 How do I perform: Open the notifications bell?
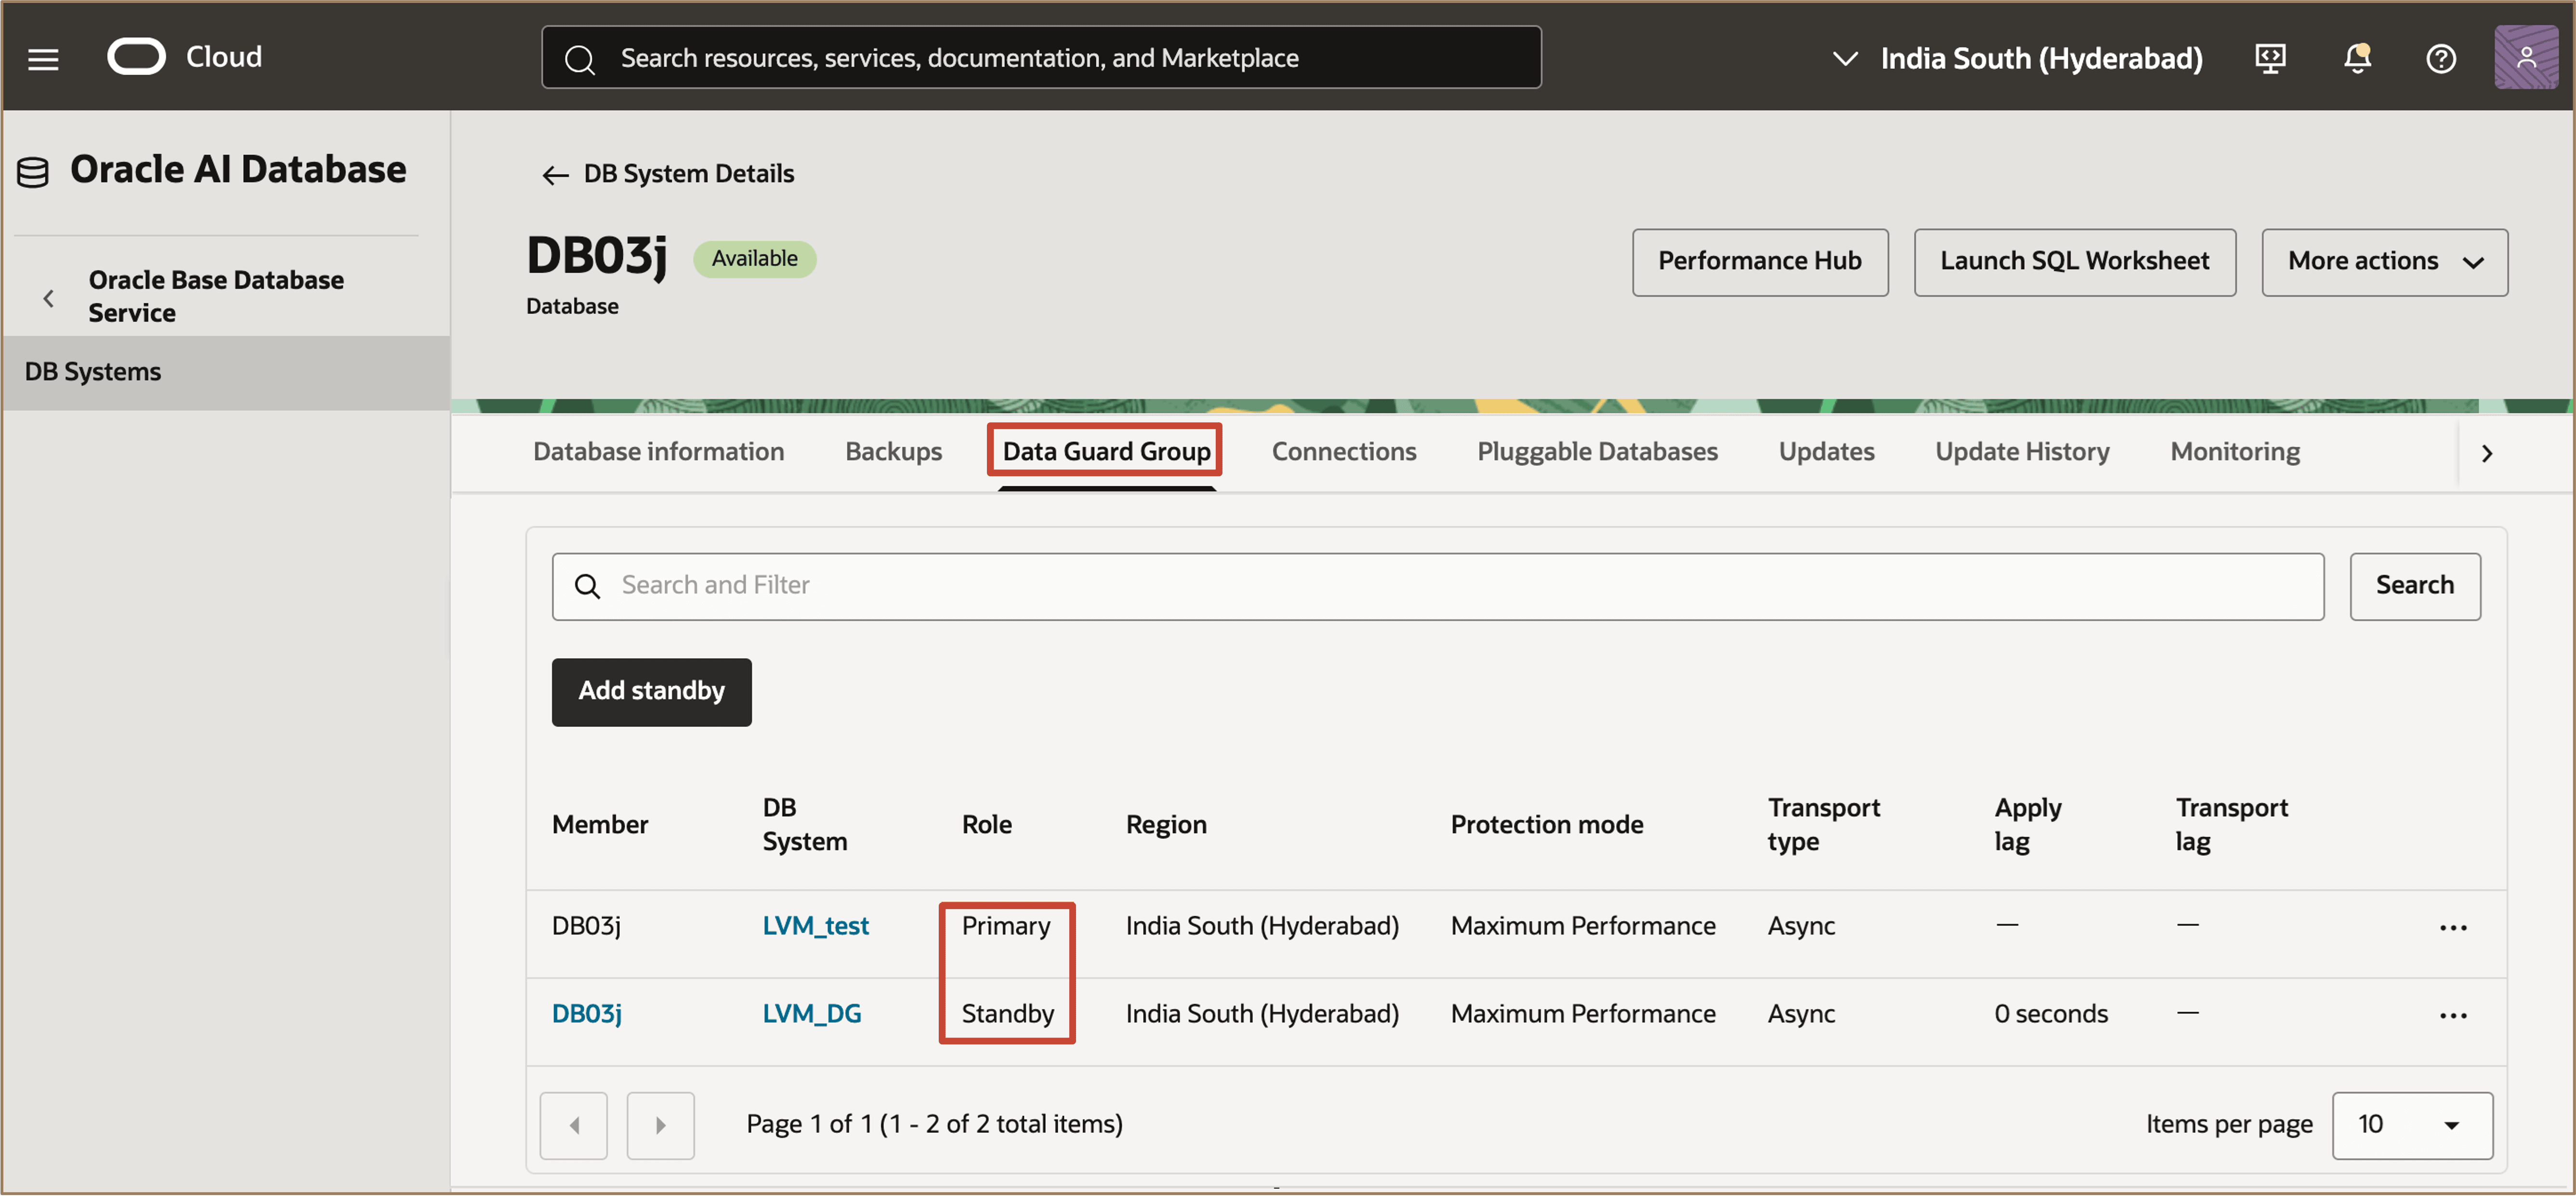(x=2356, y=58)
